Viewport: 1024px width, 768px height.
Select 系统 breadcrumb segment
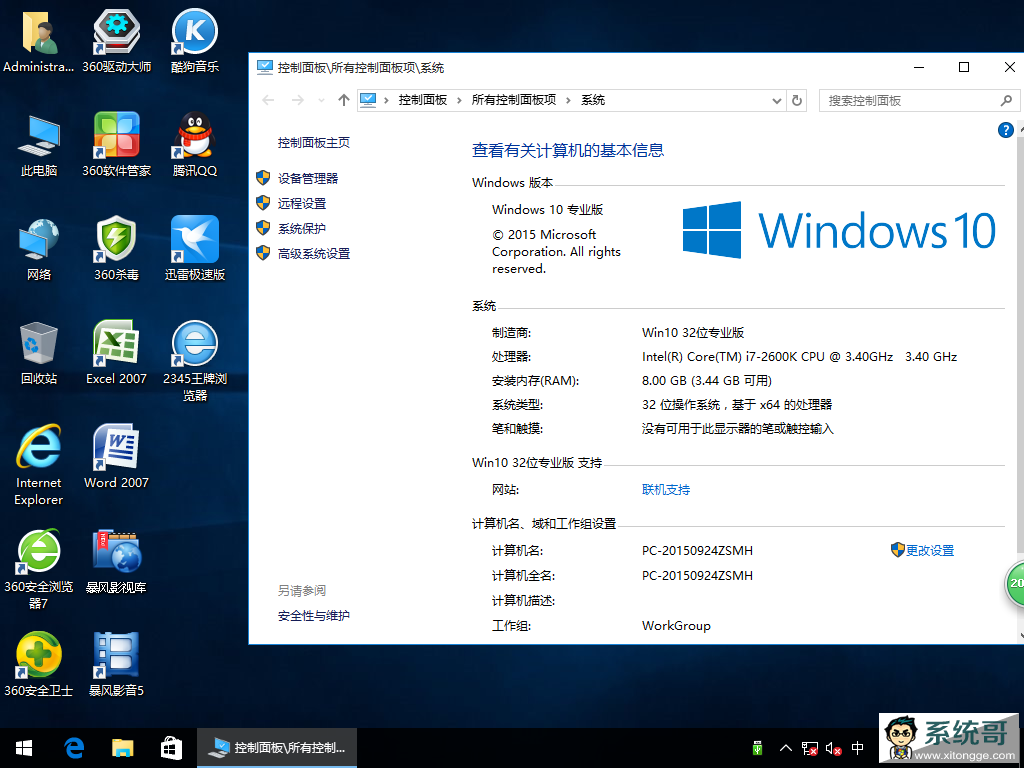(593, 100)
